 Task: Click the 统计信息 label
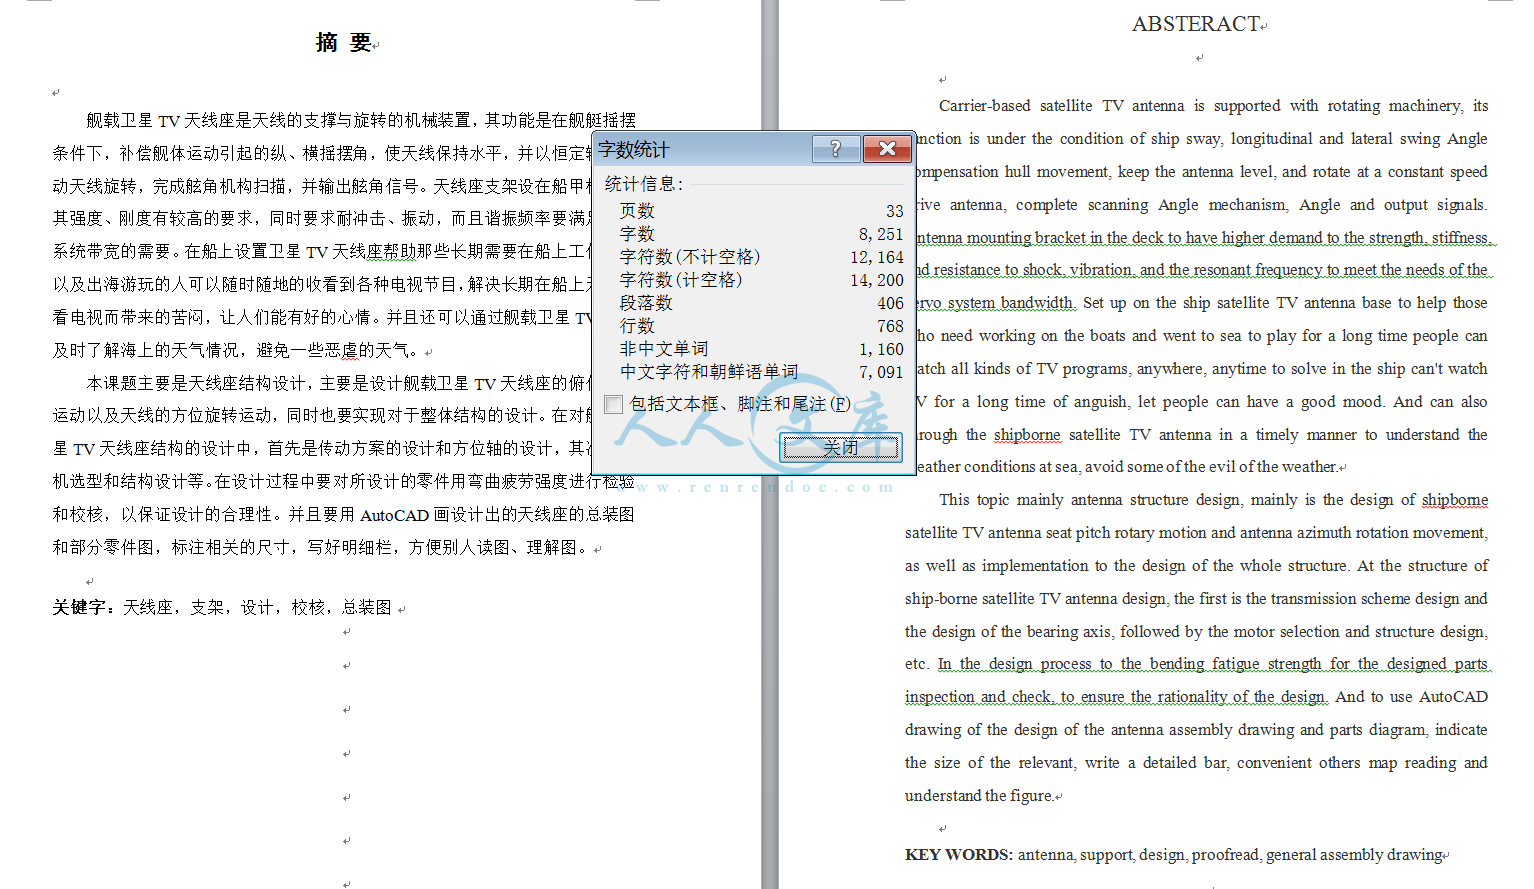644,184
